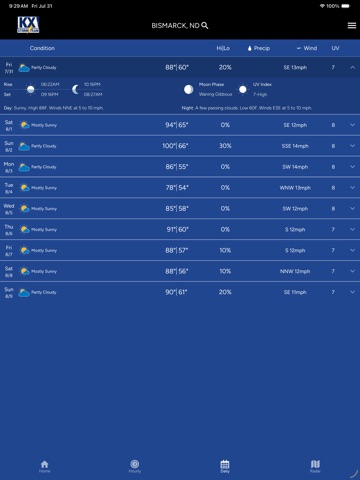
Task: Click the Wind header icon
Action: [x=299, y=48]
